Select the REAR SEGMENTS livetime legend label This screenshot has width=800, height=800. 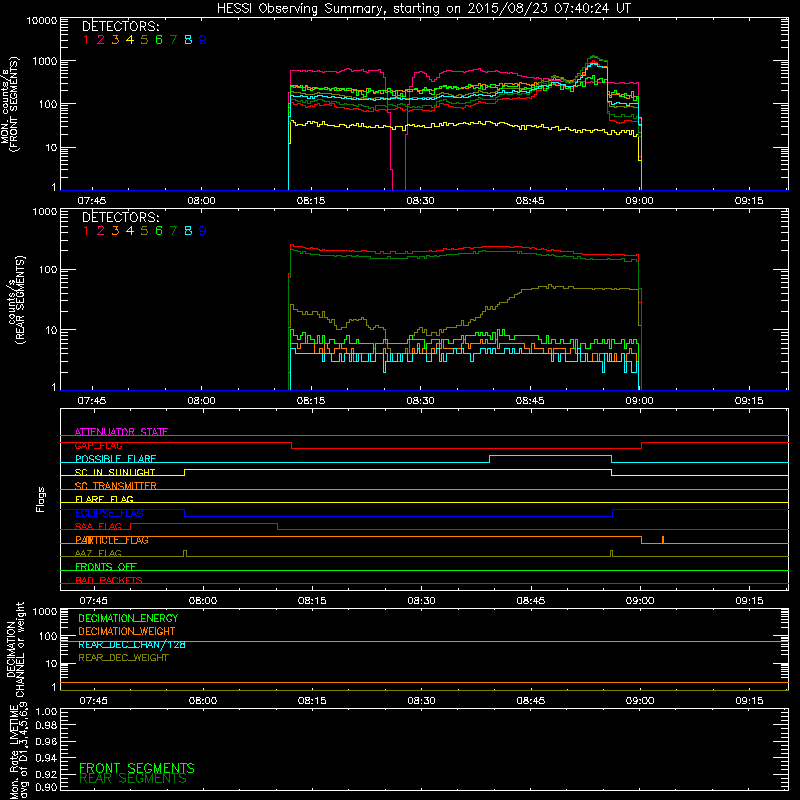click(x=133, y=779)
